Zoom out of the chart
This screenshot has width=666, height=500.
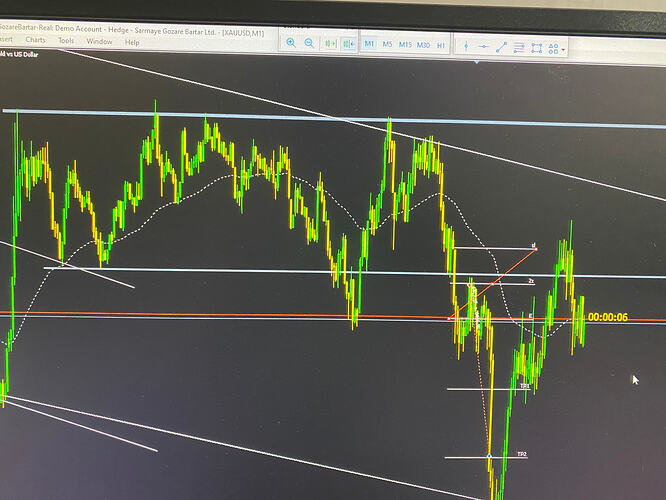[309, 43]
